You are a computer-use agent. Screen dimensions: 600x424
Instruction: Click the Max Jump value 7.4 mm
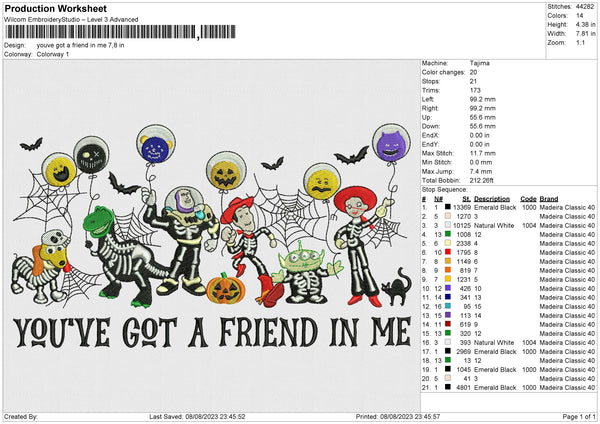tap(481, 171)
